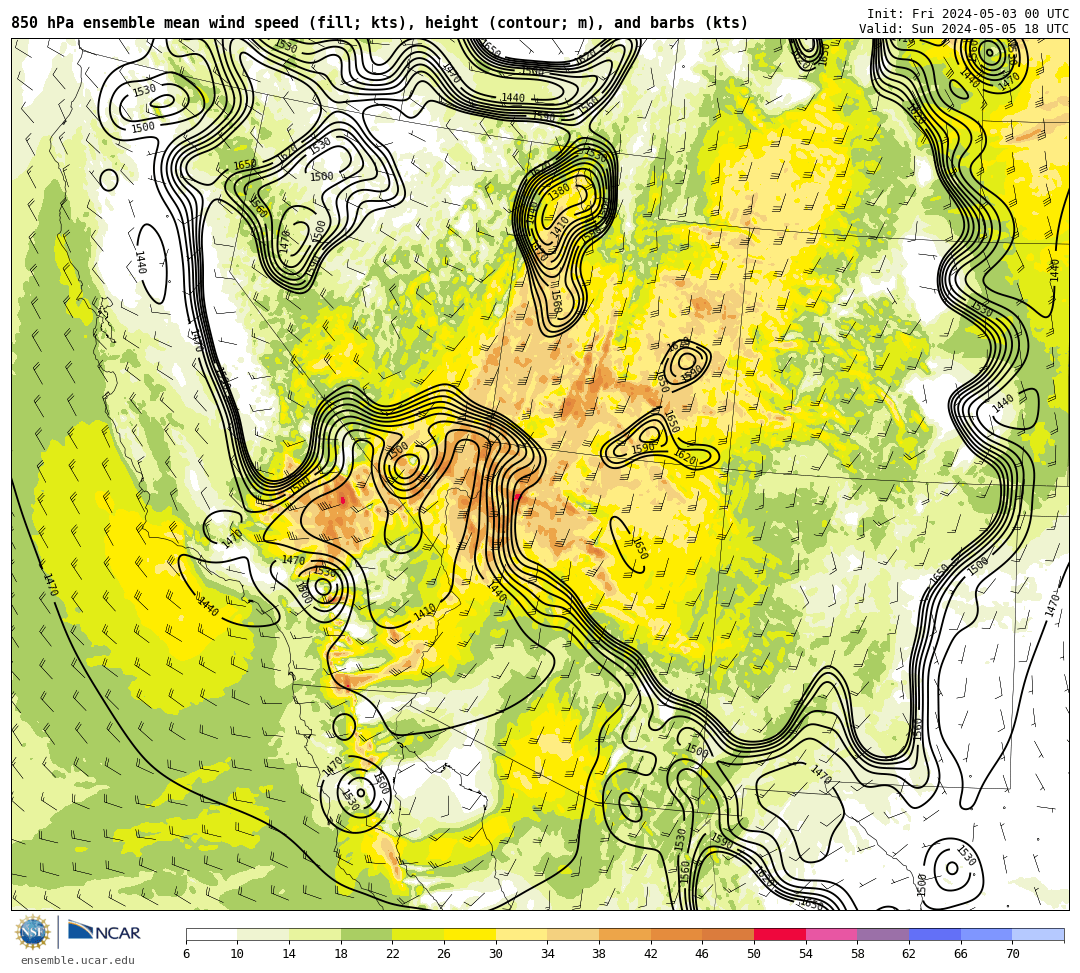Pick the pale blue above-70 kts swatch
Viewport: 1080px width, 973px height.
1038,934
